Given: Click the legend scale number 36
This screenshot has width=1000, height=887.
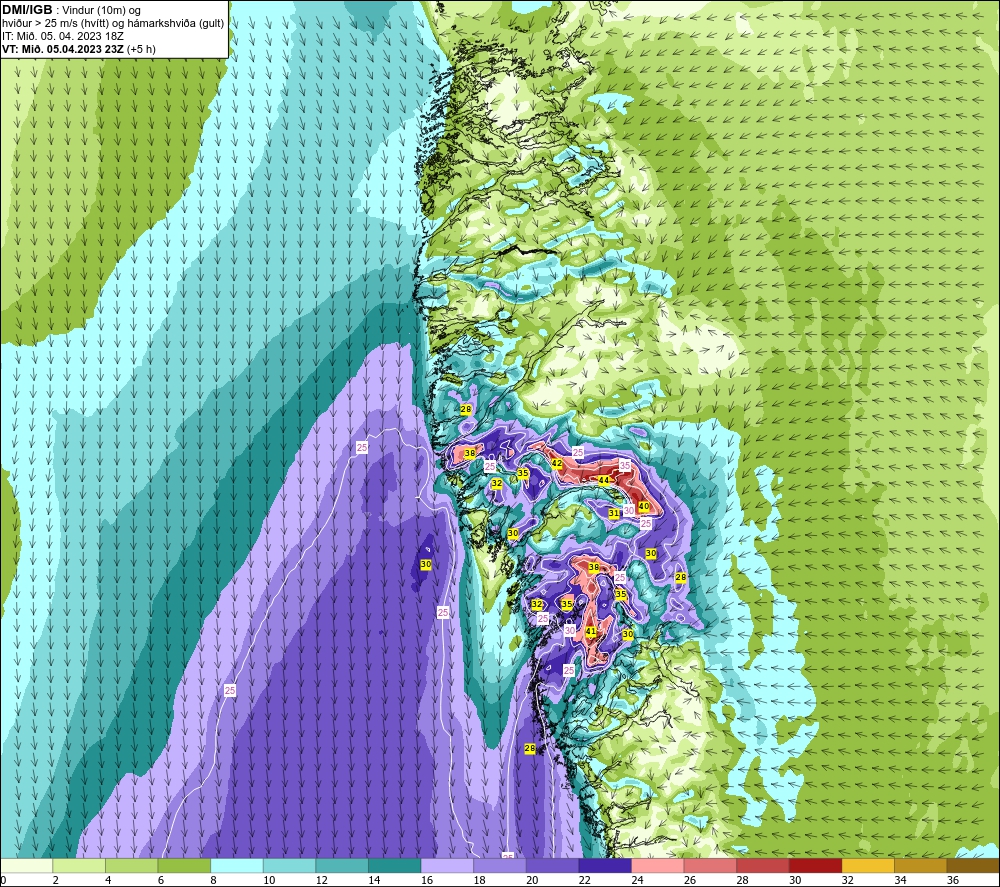Looking at the screenshot, I should click(953, 881).
